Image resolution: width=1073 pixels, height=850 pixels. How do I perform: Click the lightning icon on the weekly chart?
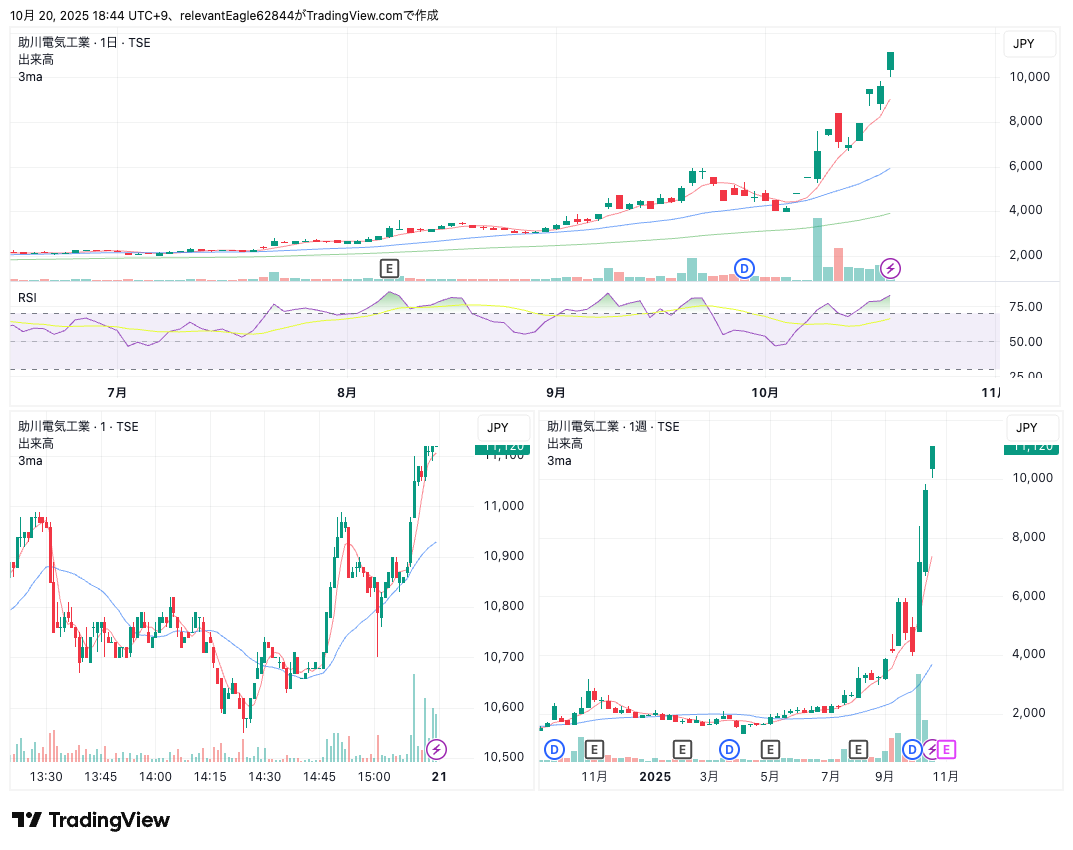[x=931, y=749]
